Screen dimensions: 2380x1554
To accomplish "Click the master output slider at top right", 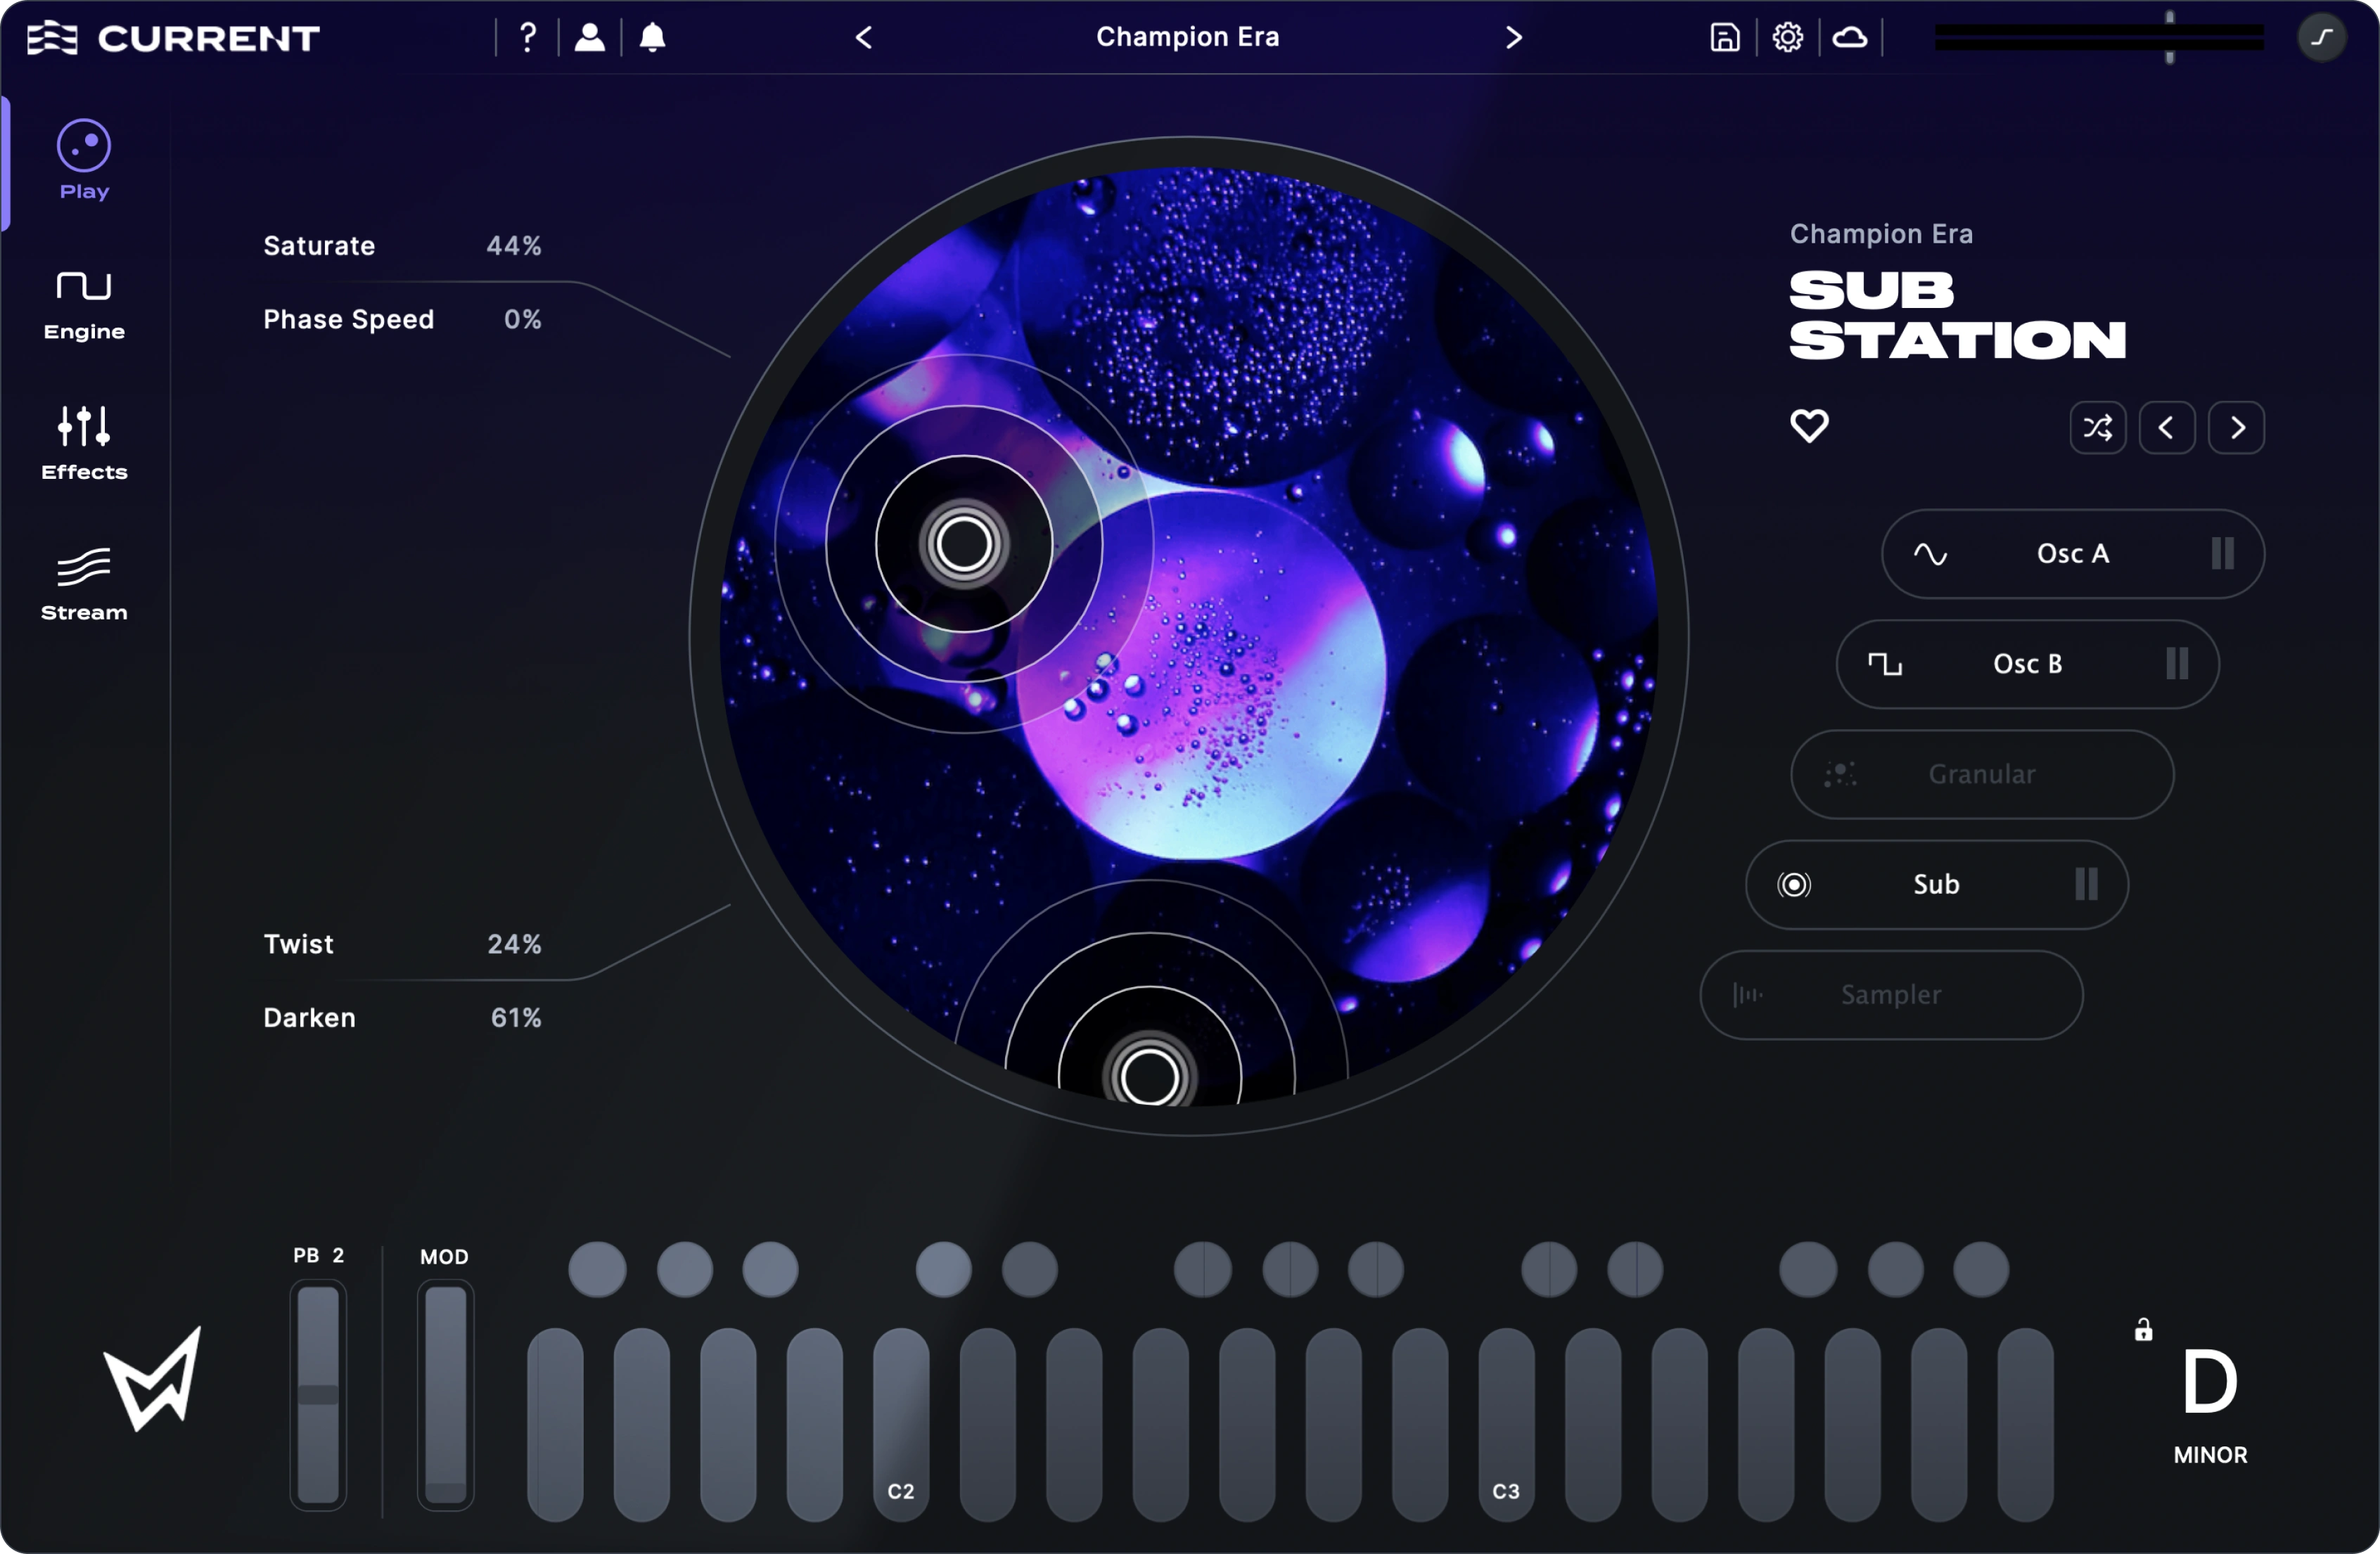I will pyautogui.click(x=2168, y=37).
